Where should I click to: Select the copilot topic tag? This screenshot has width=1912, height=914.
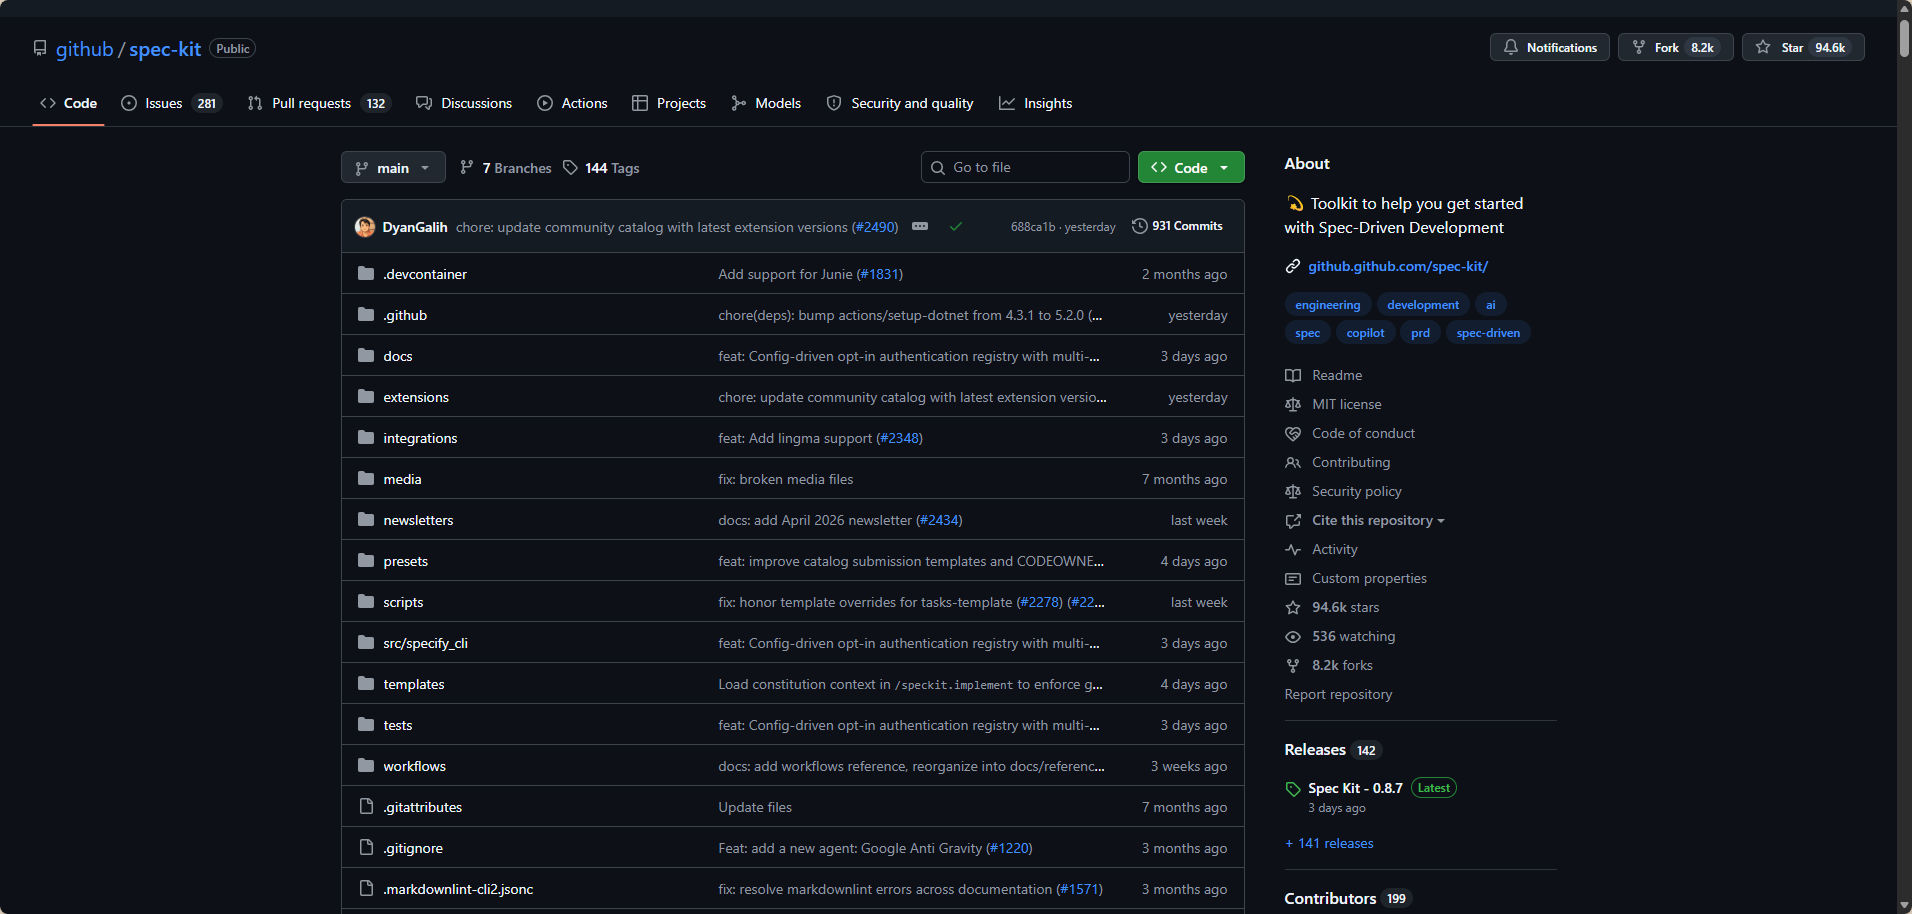(x=1365, y=333)
